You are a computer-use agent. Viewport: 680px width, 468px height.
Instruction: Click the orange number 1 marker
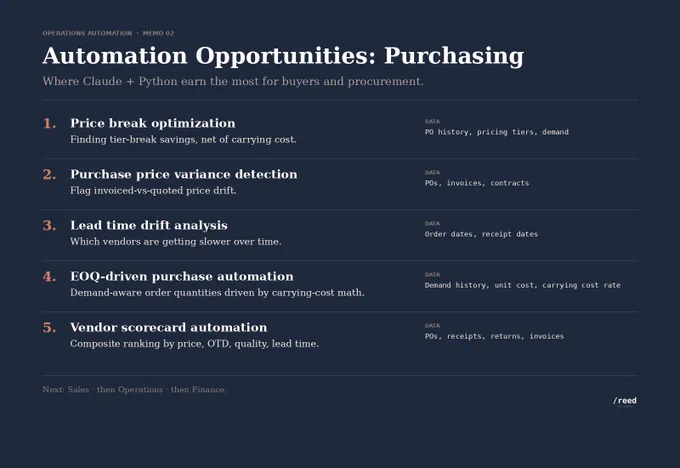49,124
